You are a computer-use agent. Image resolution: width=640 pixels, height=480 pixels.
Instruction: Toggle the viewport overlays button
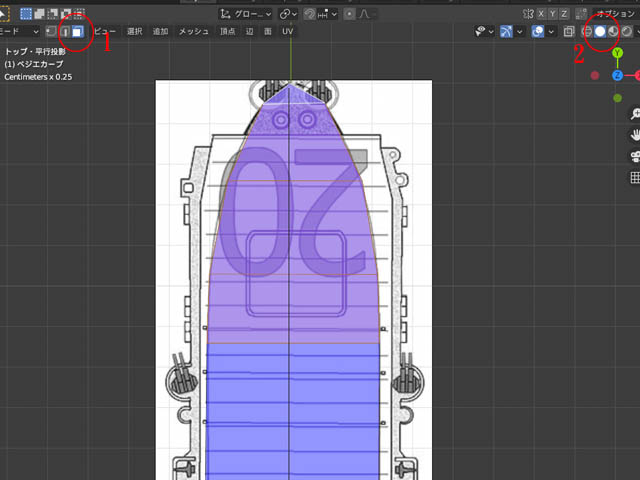tap(538, 31)
